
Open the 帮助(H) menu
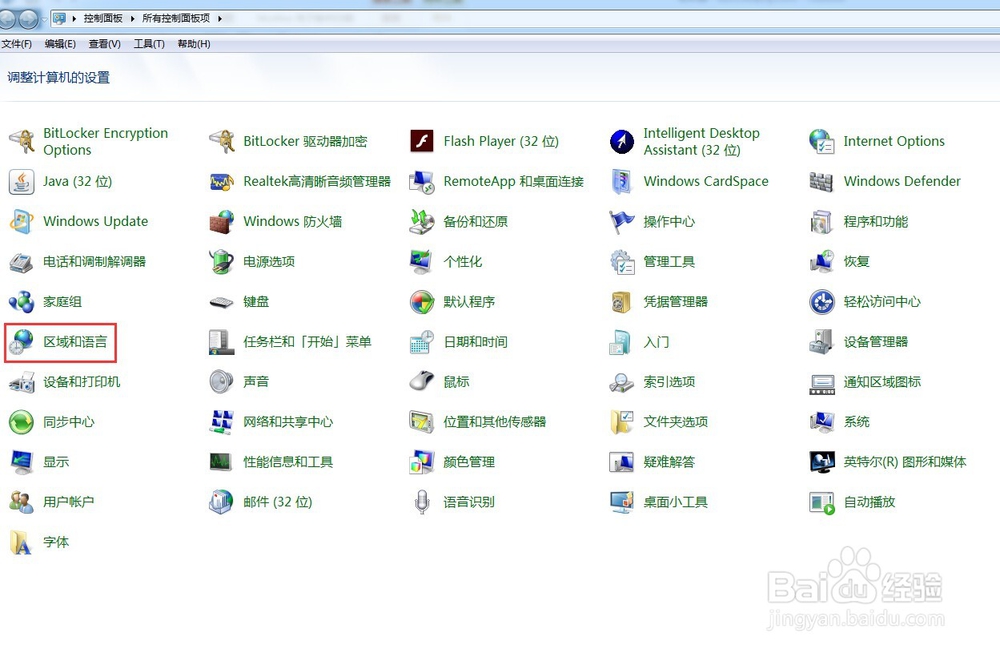[x=194, y=44]
